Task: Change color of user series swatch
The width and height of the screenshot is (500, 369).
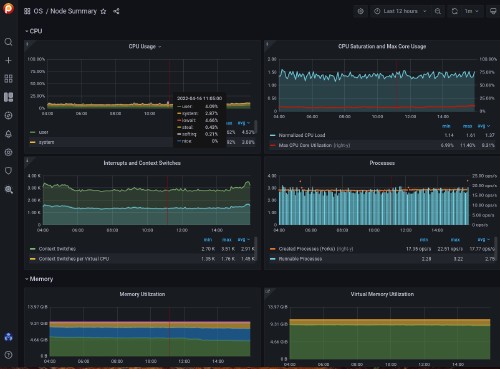Action: click(x=32, y=132)
